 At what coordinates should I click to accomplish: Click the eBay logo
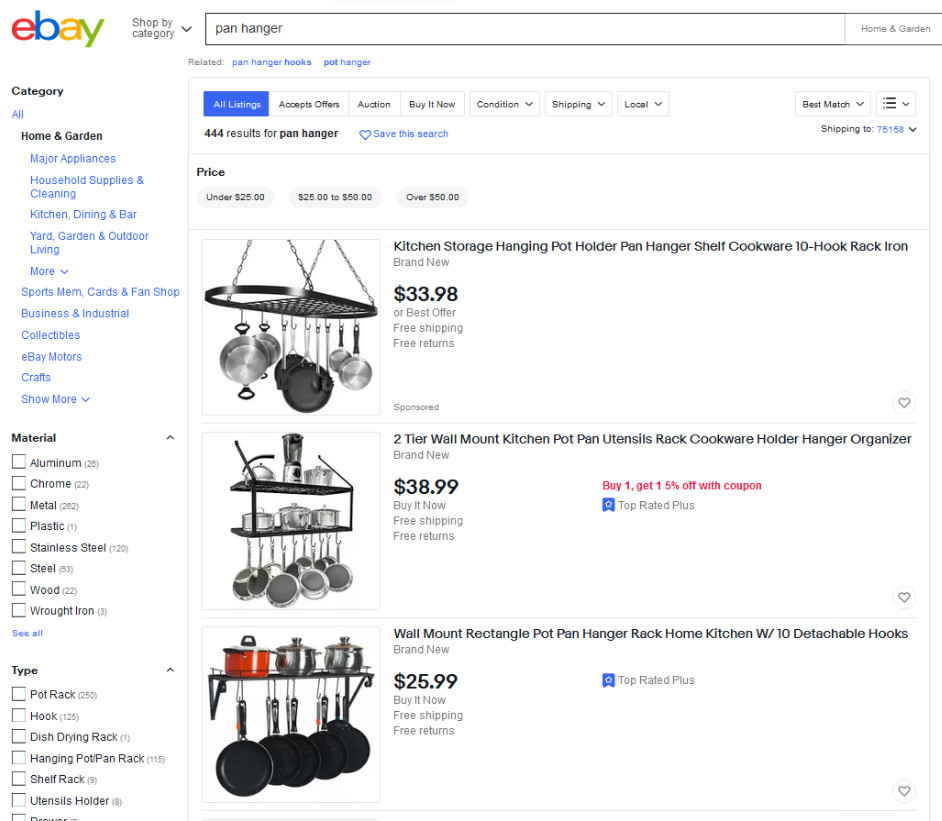pyautogui.click(x=57, y=29)
